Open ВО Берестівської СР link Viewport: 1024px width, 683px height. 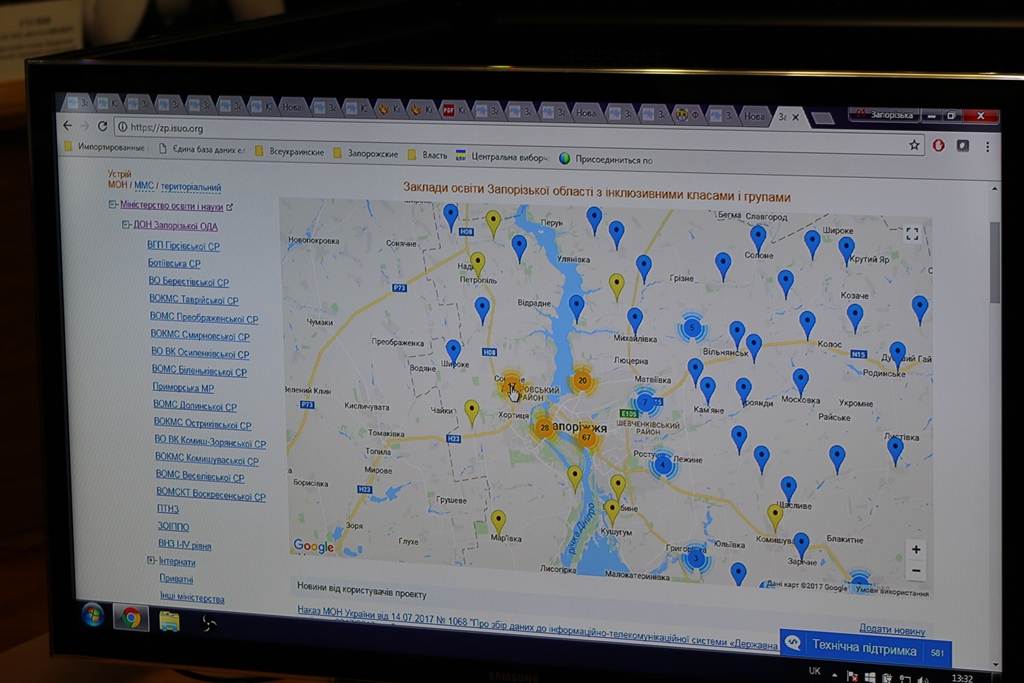coord(189,281)
